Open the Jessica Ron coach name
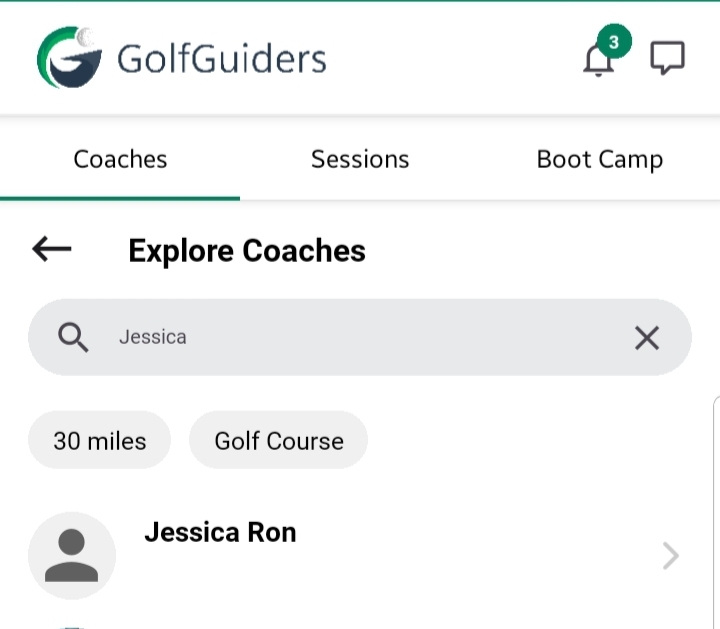Image resolution: width=720 pixels, height=629 pixels. click(220, 532)
